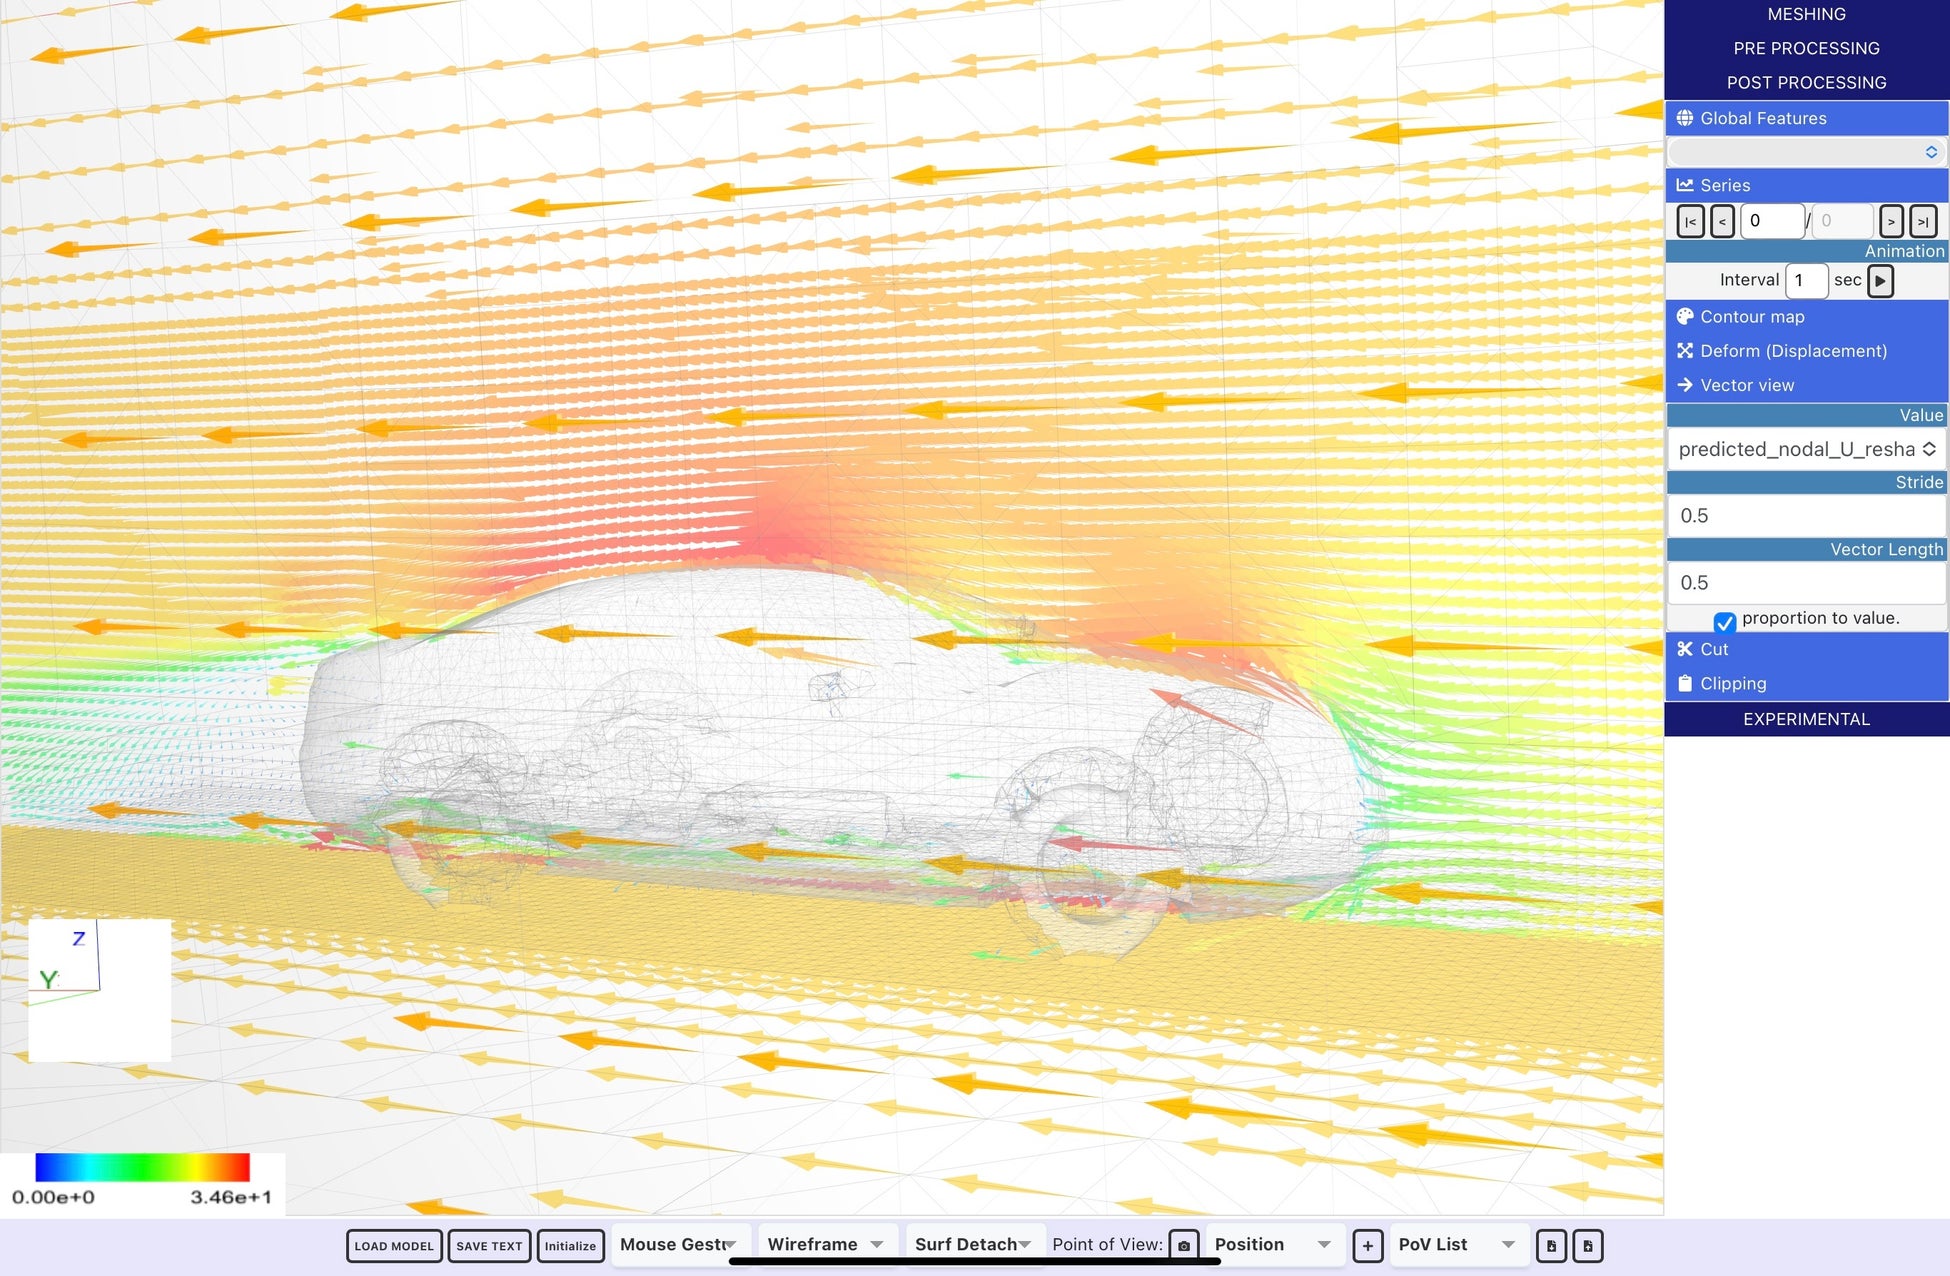The height and width of the screenshot is (1276, 1950).
Task: Click the camera icon beside Point of View
Action: pyautogui.click(x=1184, y=1245)
